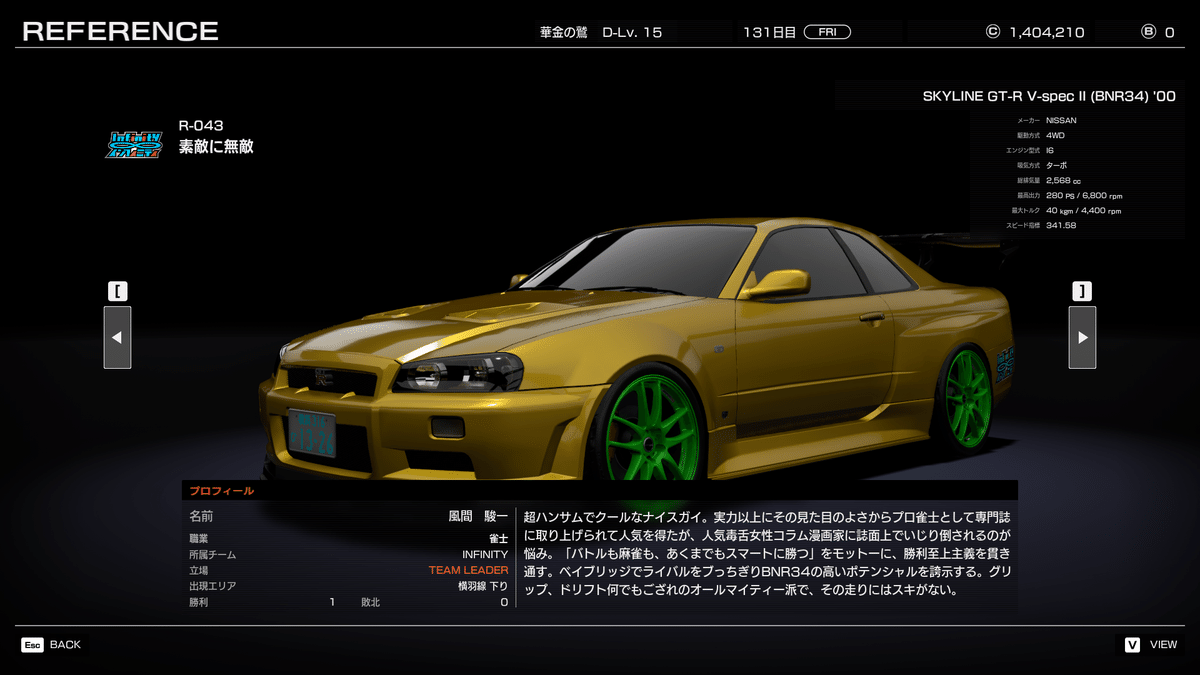Click the engine type value I6

[1050, 150]
